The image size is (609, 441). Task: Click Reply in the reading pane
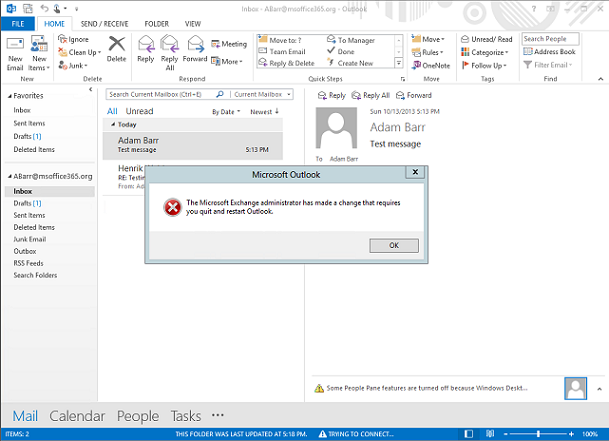pos(332,96)
